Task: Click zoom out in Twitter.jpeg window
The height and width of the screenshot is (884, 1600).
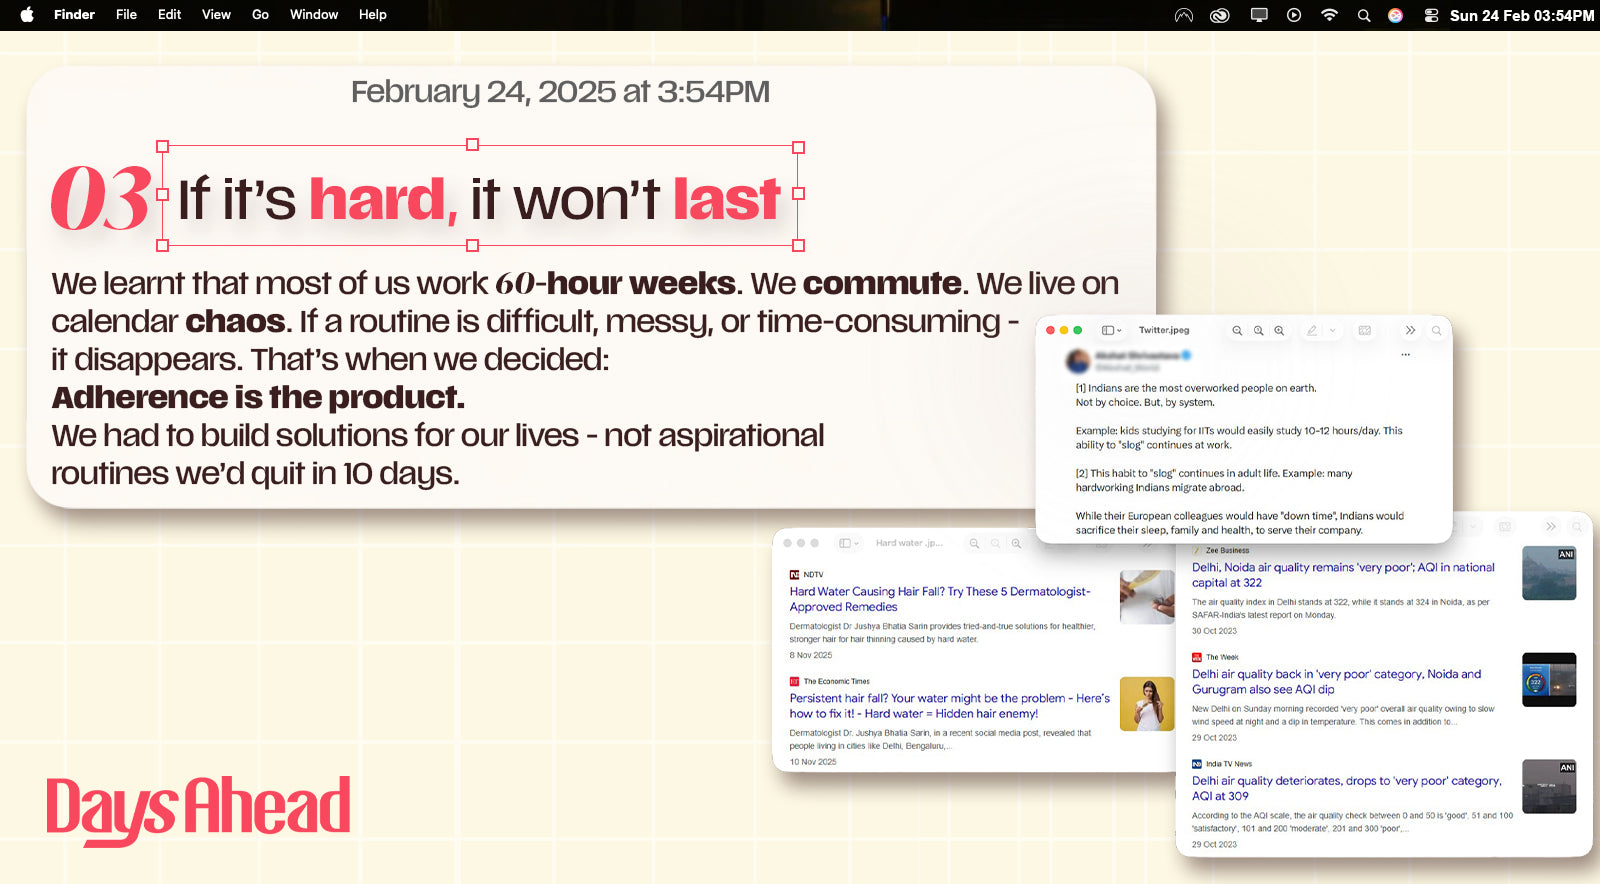Action: click(1237, 331)
